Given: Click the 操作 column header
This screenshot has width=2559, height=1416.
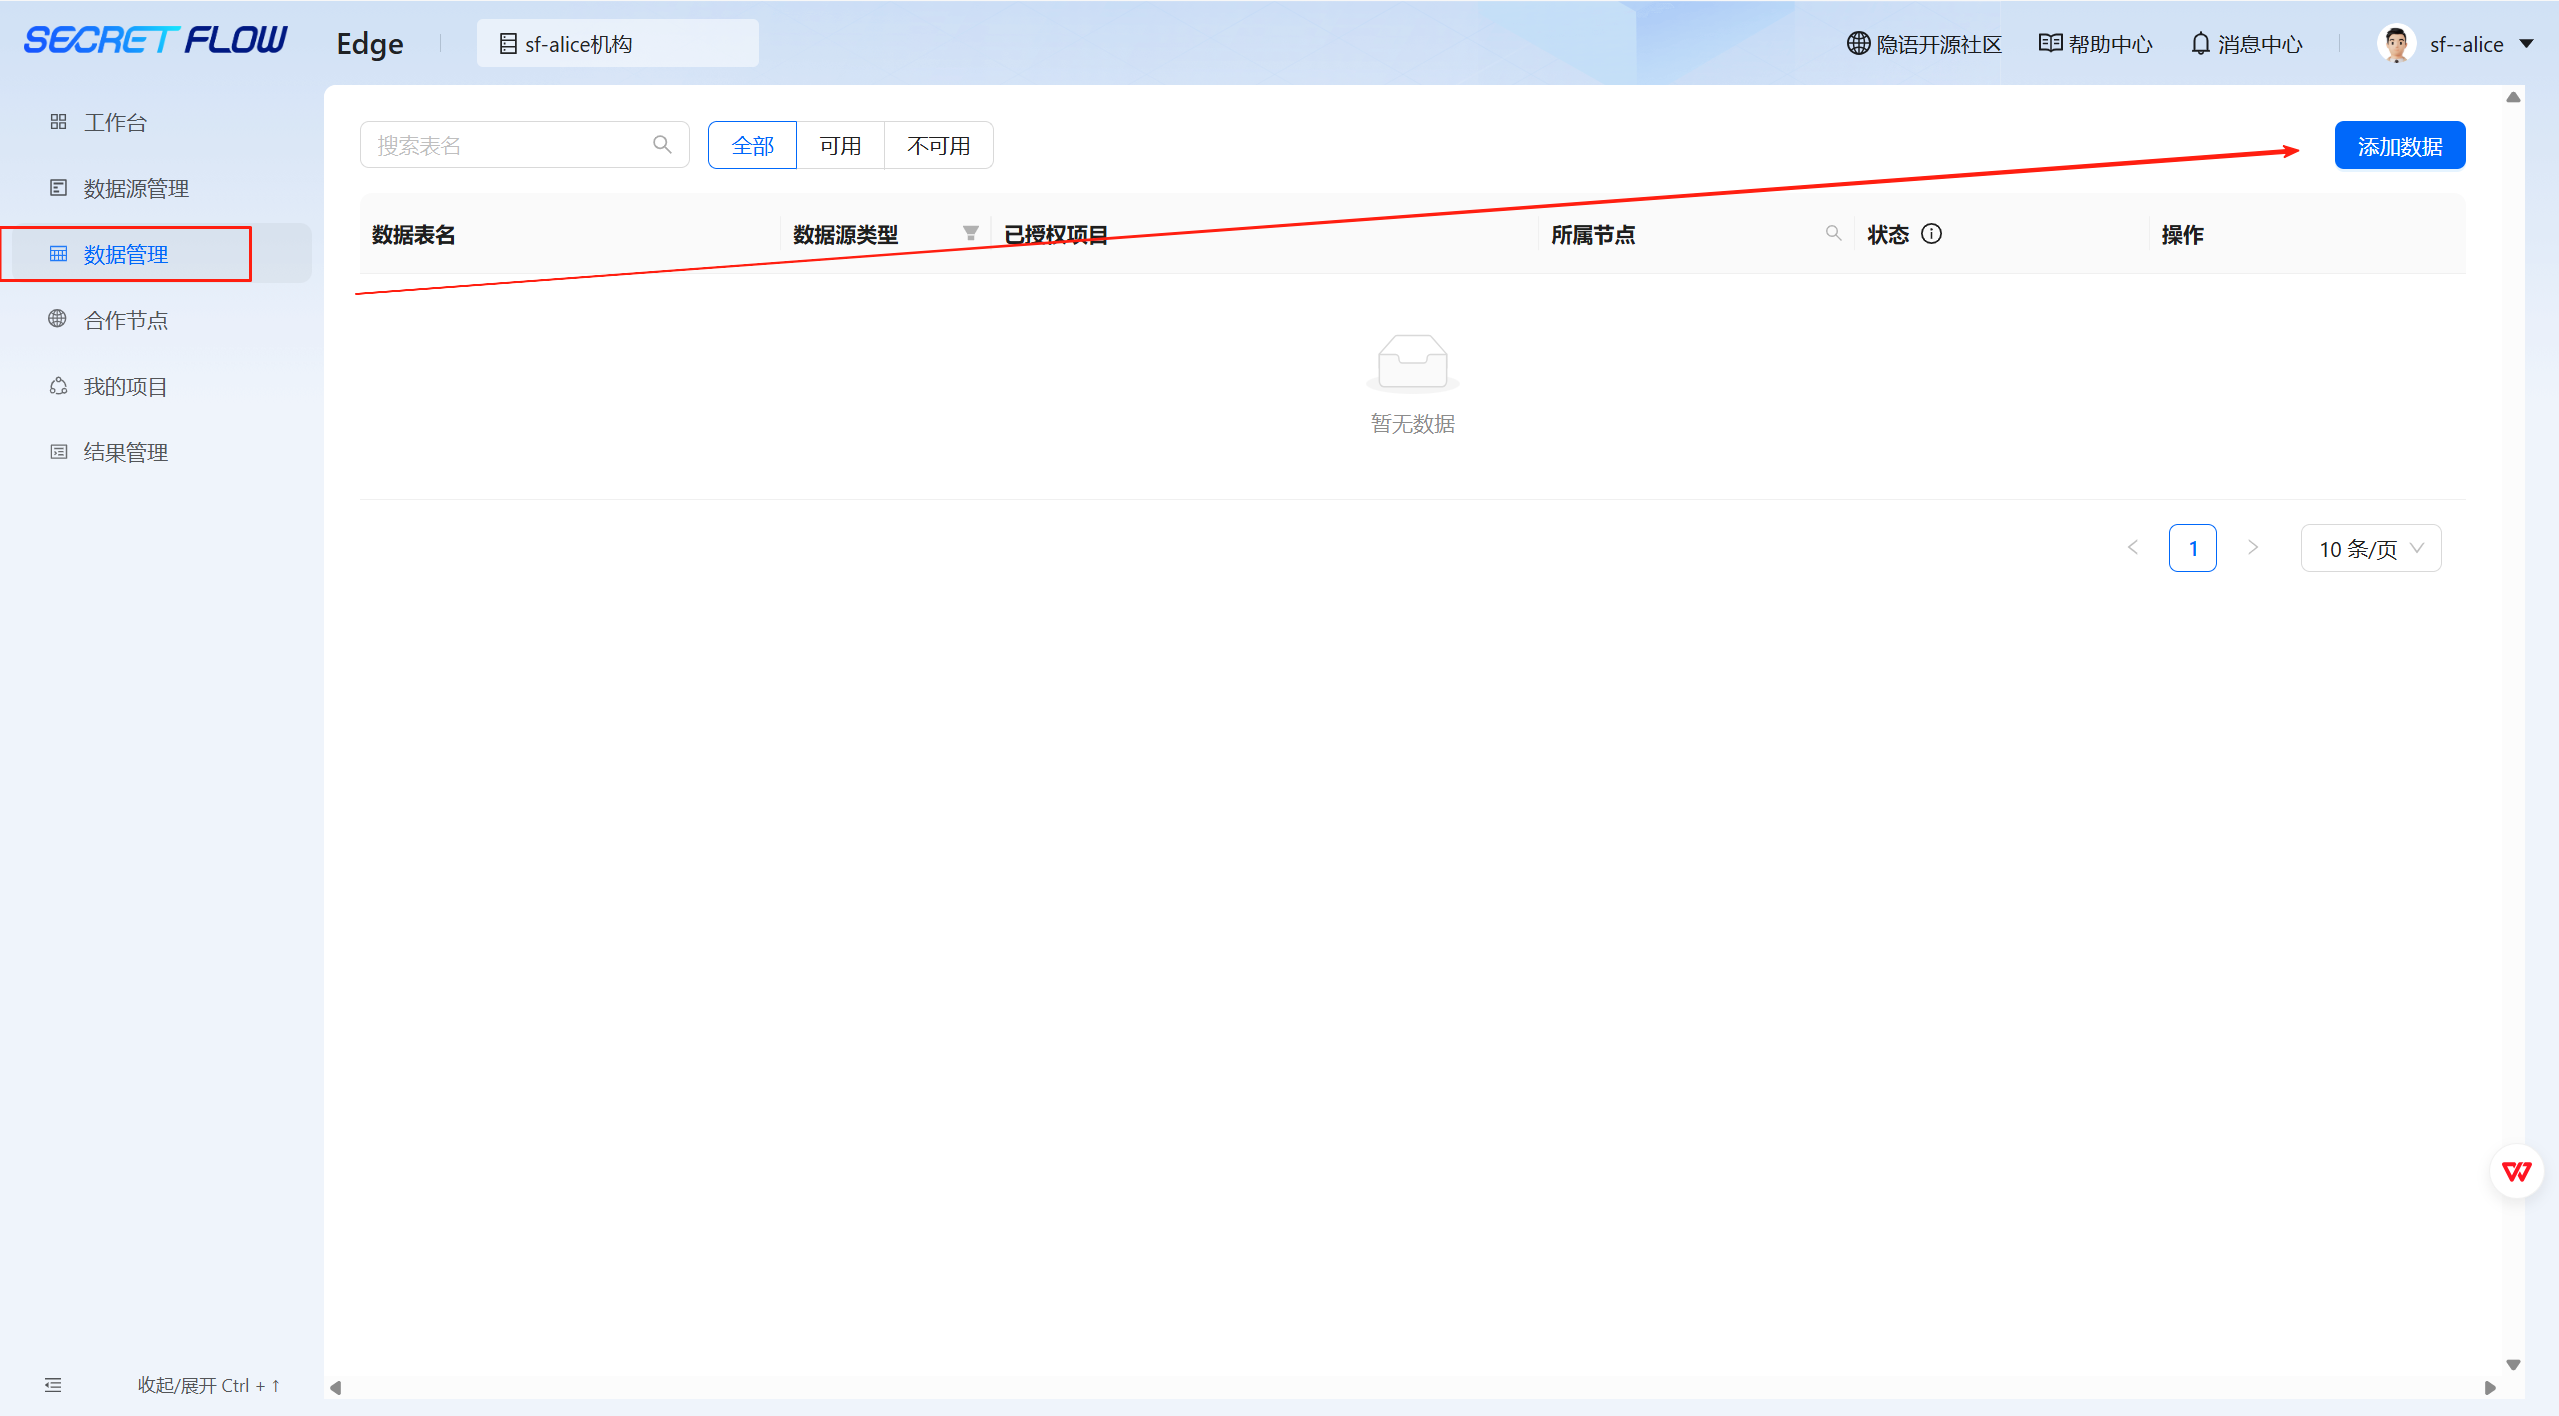Looking at the screenshot, I should pos(2182,235).
